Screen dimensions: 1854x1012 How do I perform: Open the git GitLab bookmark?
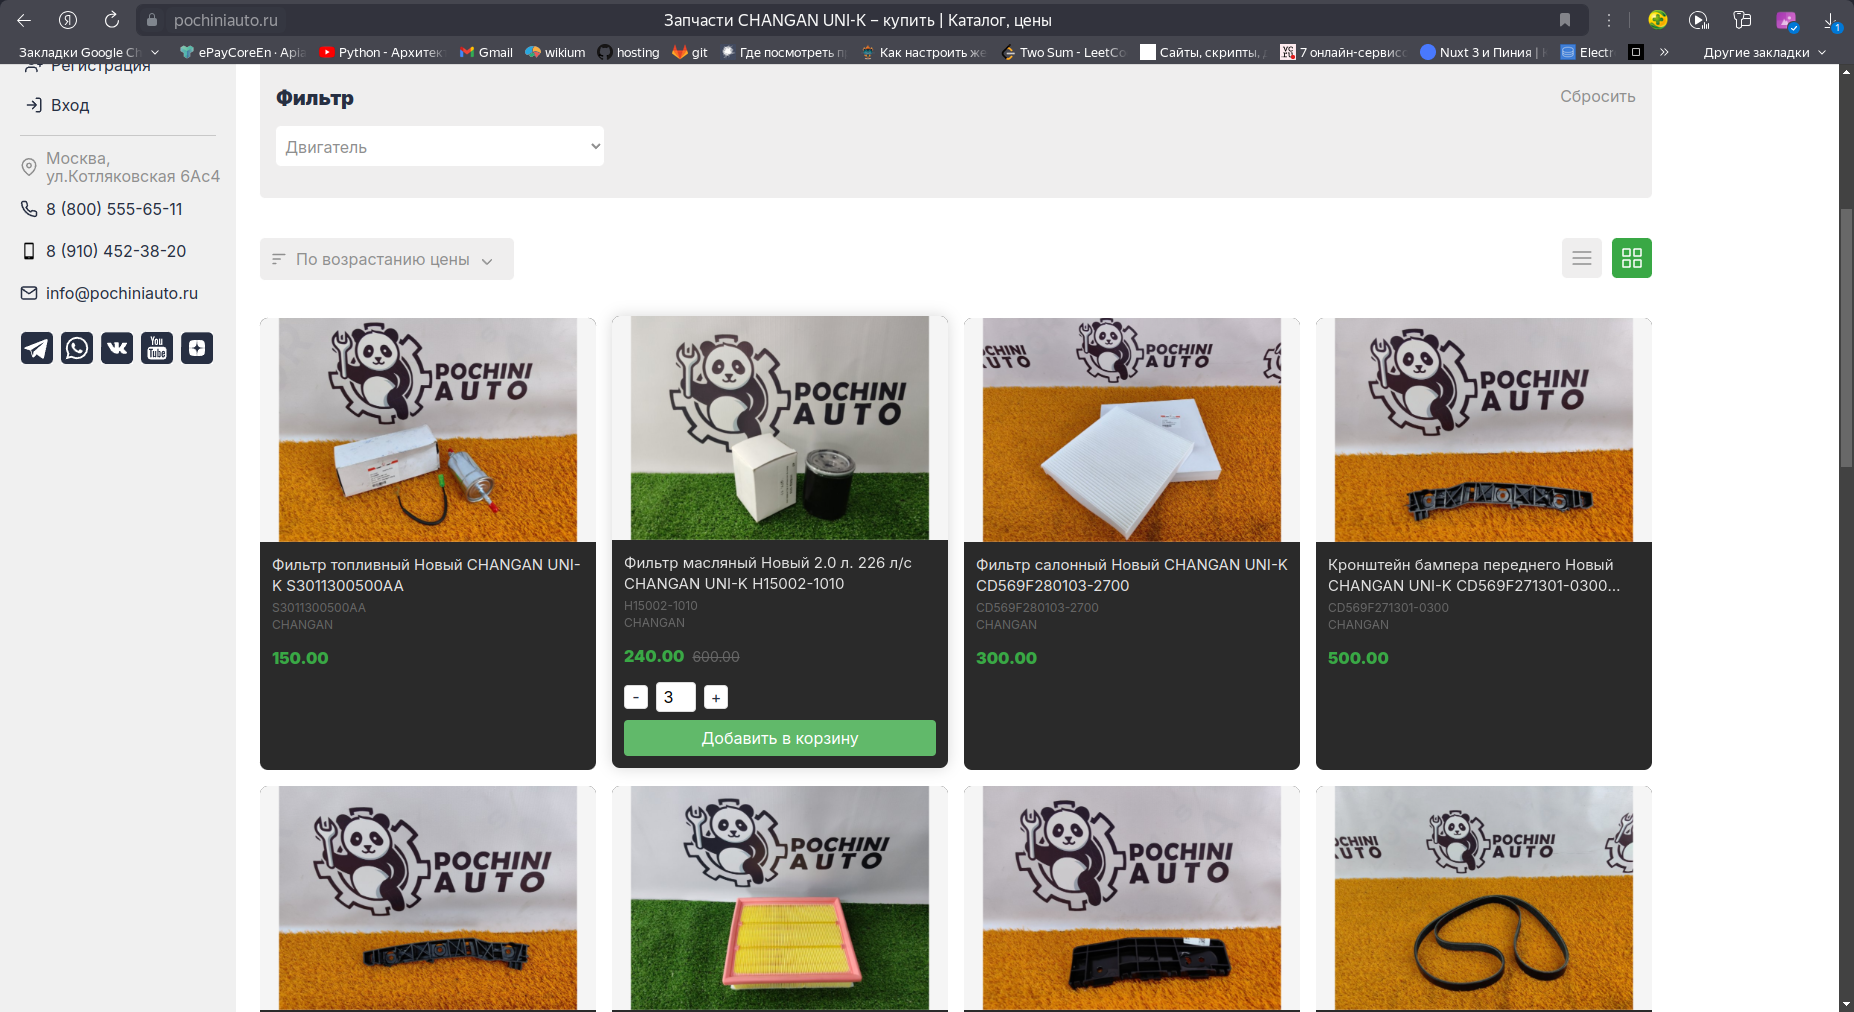coord(690,52)
